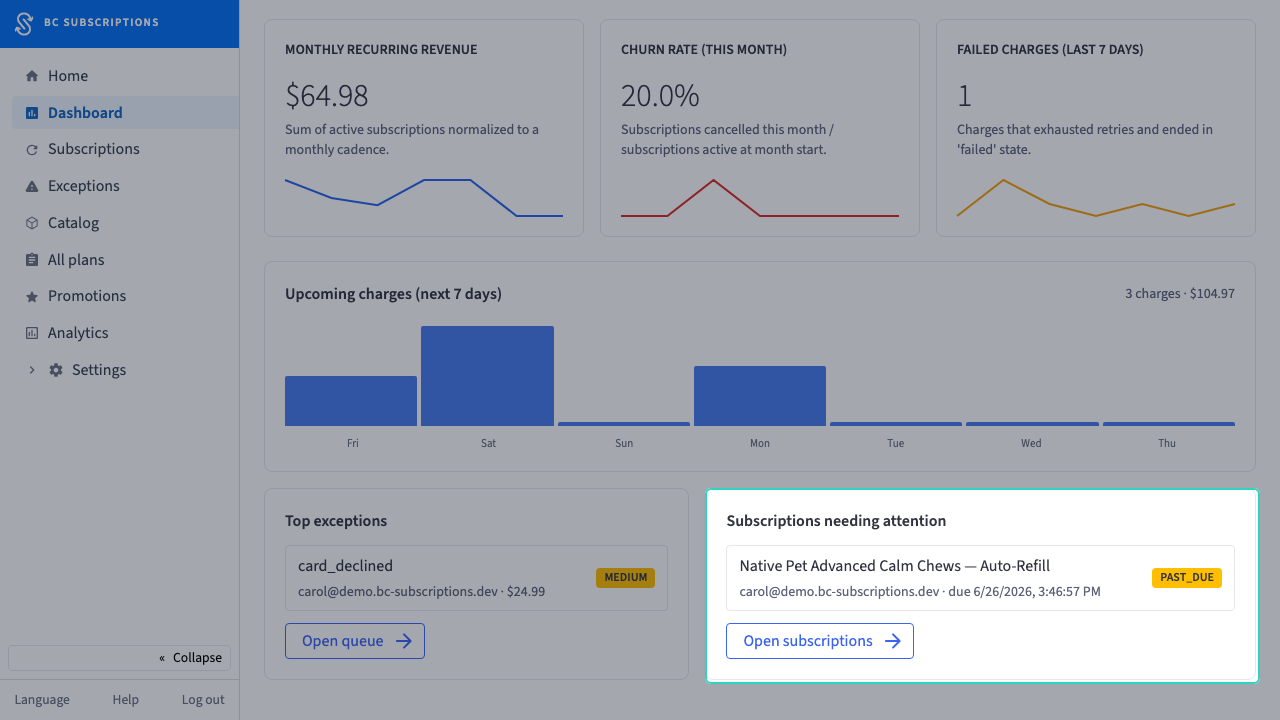The width and height of the screenshot is (1280, 720).
Task: Click the Exceptions warning triangle icon
Action: (x=32, y=186)
